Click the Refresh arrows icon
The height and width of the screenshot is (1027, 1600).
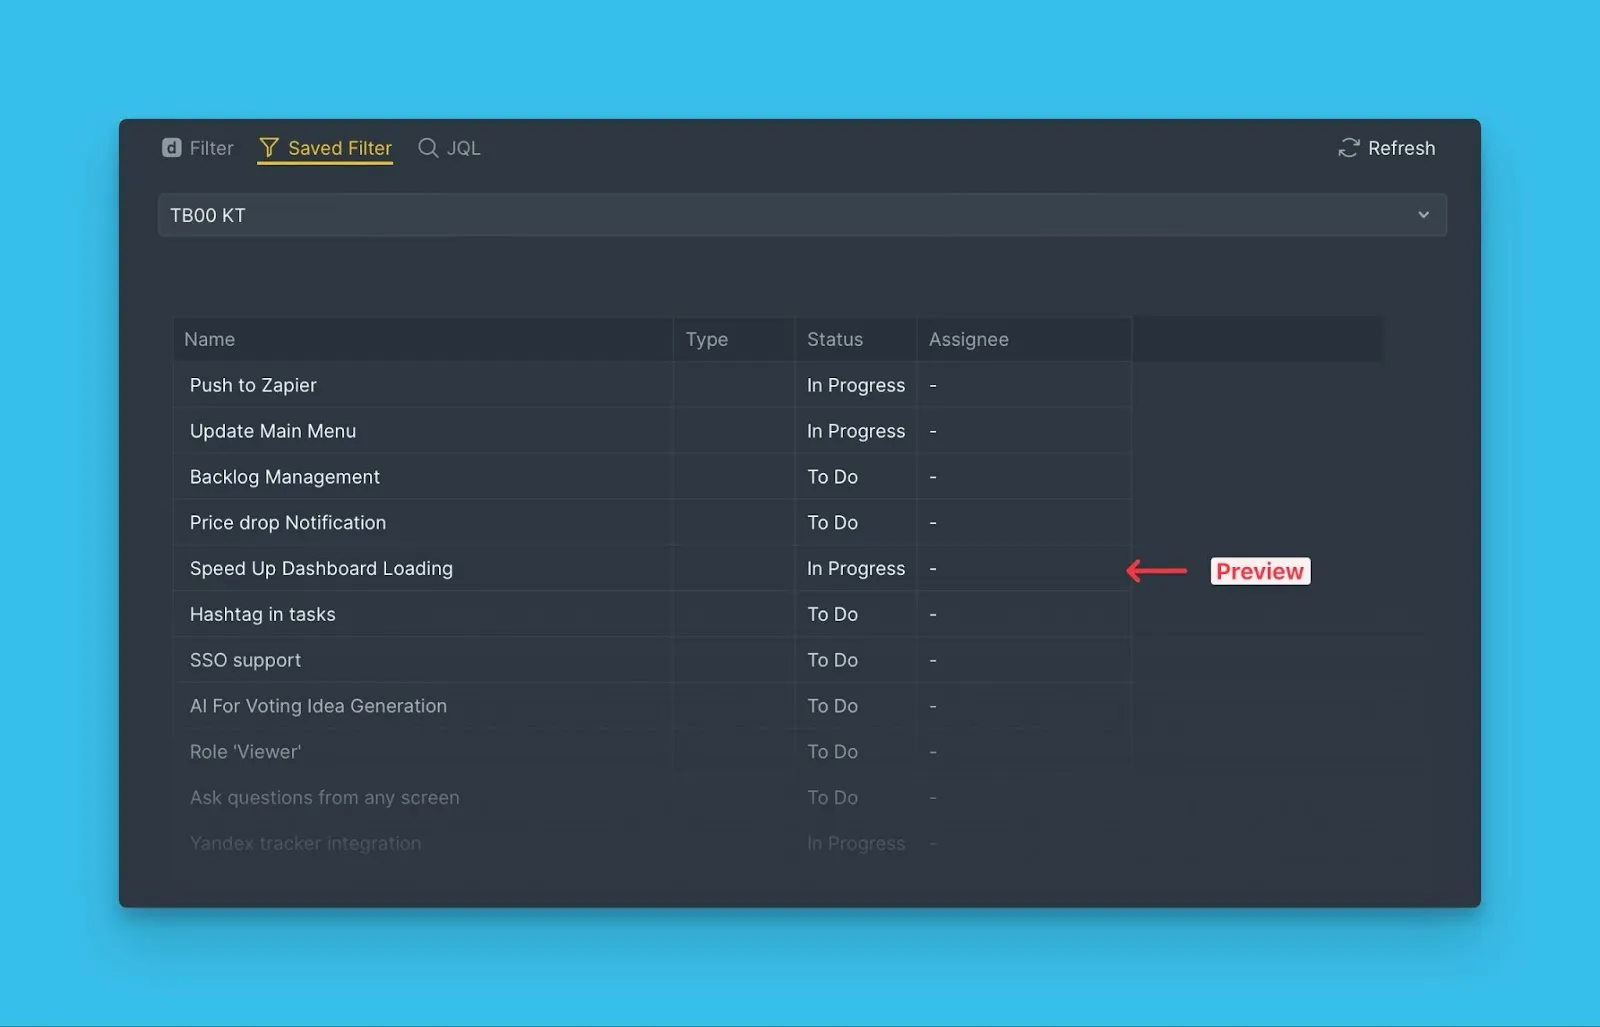click(1349, 148)
